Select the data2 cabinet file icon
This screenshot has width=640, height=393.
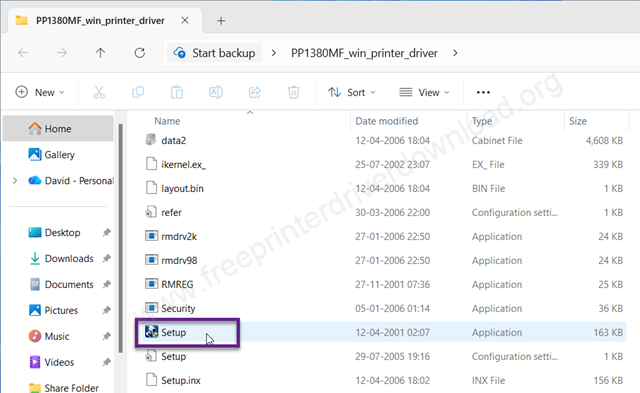(151, 140)
